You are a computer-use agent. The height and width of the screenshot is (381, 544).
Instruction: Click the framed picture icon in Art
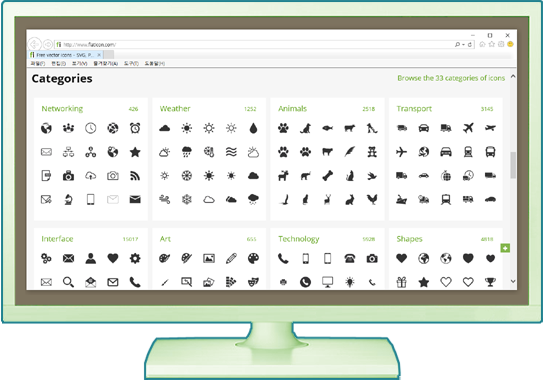(209, 259)
